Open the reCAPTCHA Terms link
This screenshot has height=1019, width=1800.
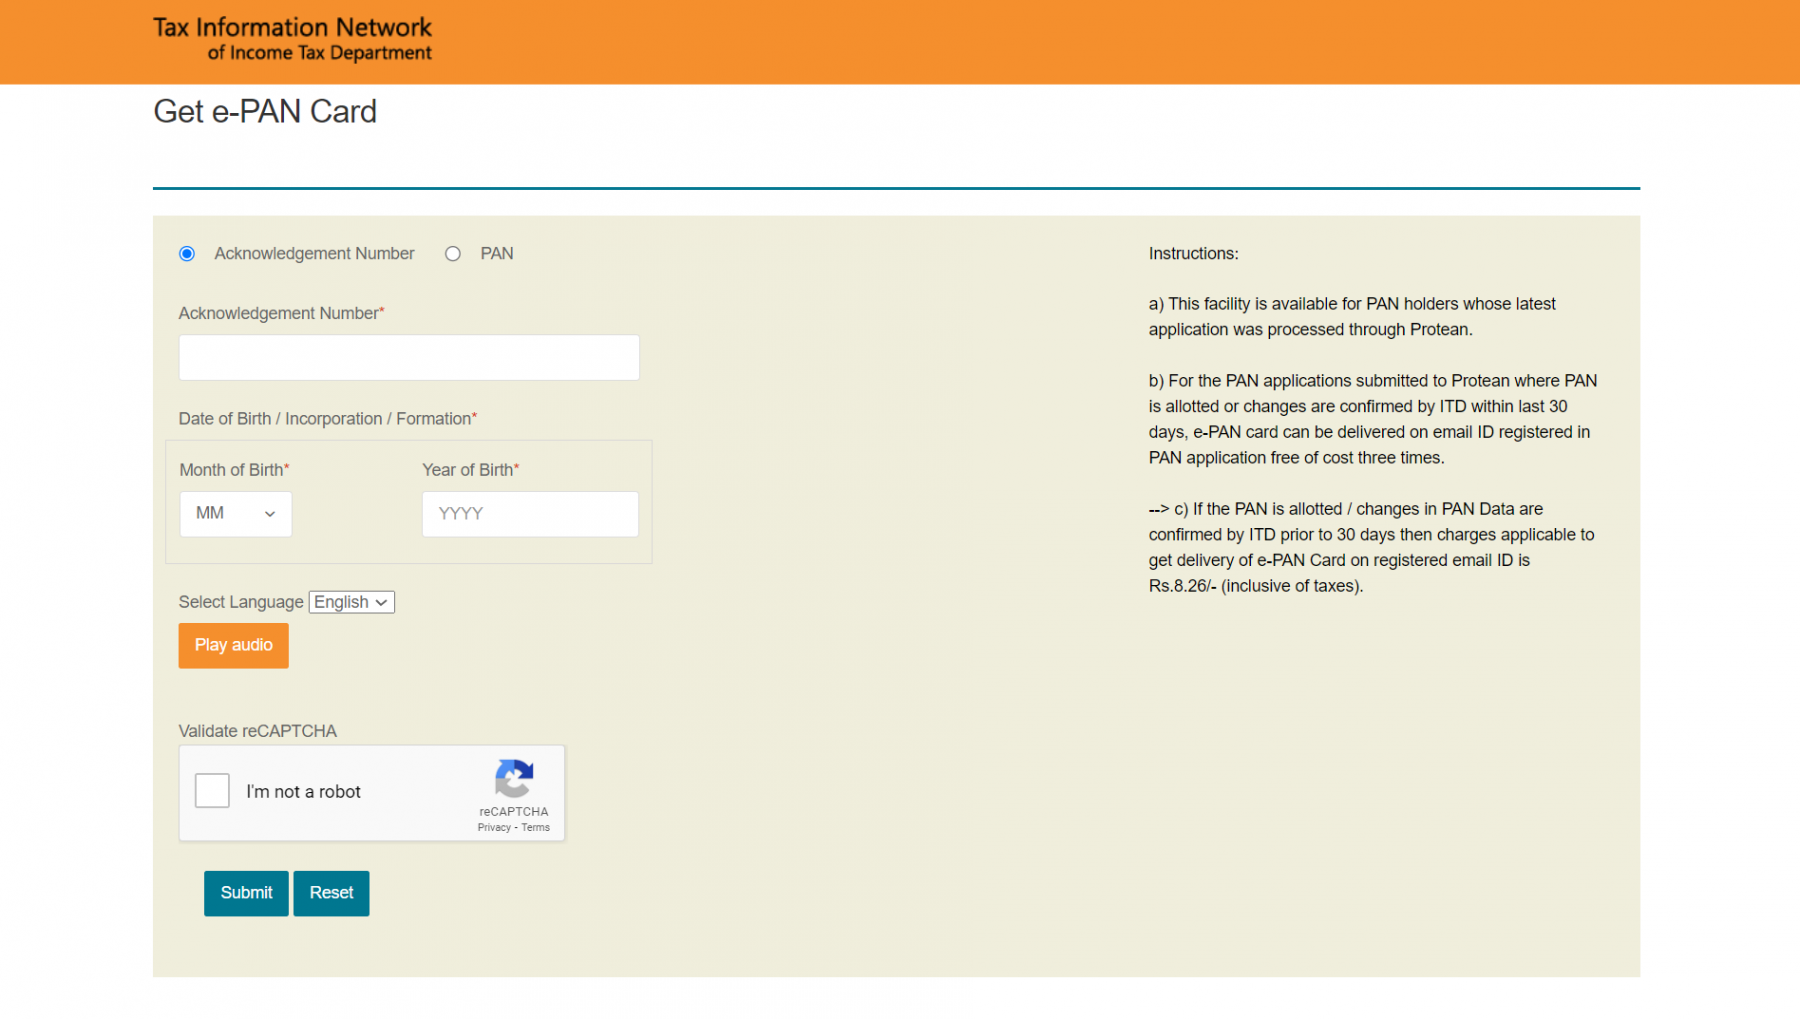[x=536, y=828]
